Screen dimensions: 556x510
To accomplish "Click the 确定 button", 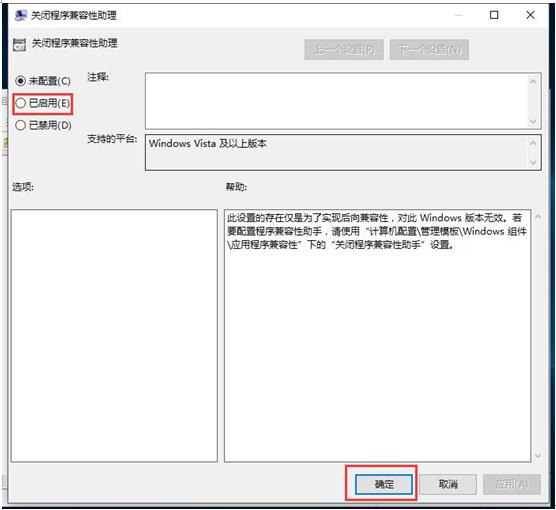I will pyautogui.click(x=384, y=484).
